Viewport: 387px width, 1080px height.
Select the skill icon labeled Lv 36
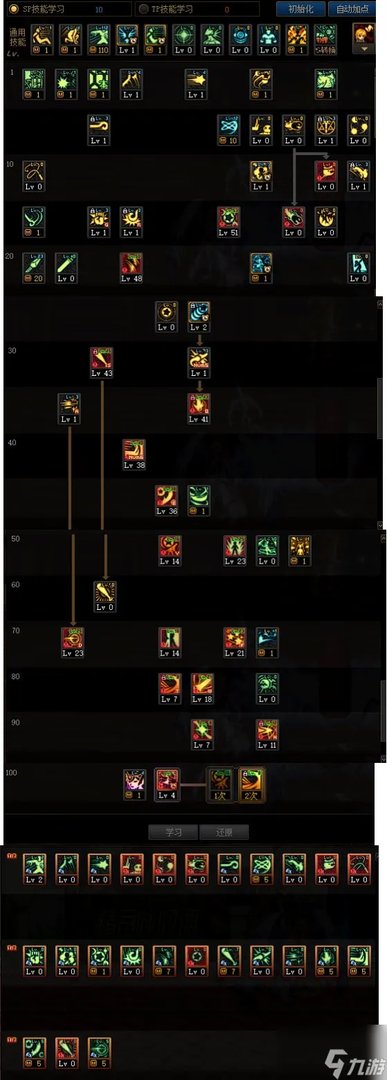pyautogui.click(x=166, y=501)
